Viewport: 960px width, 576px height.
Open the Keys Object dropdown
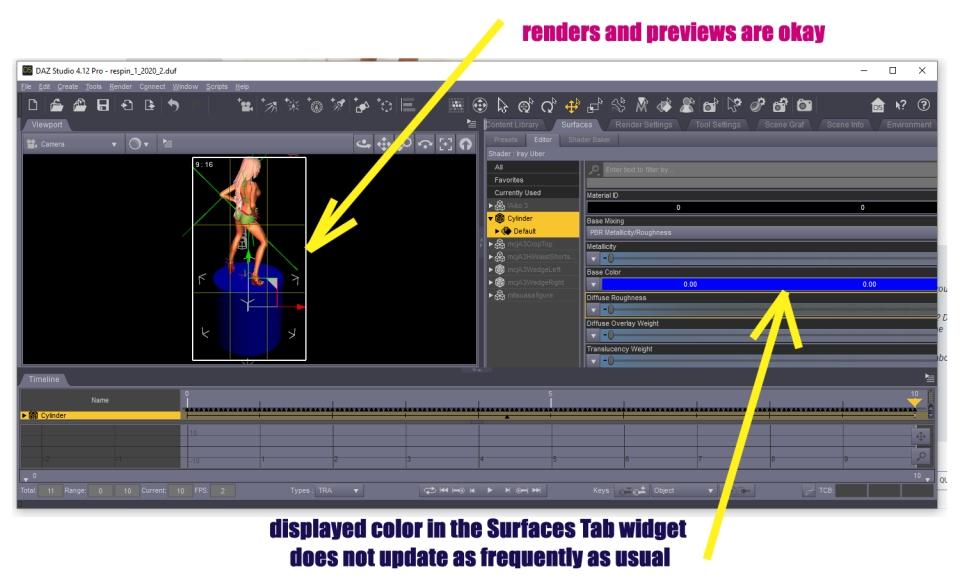[683, 491]
